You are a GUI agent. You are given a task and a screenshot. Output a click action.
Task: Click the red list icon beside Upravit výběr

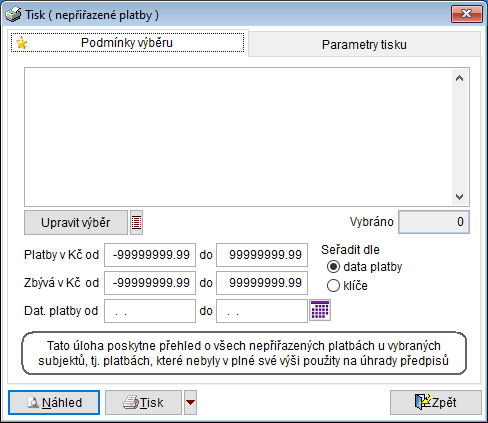click(136, 222)
